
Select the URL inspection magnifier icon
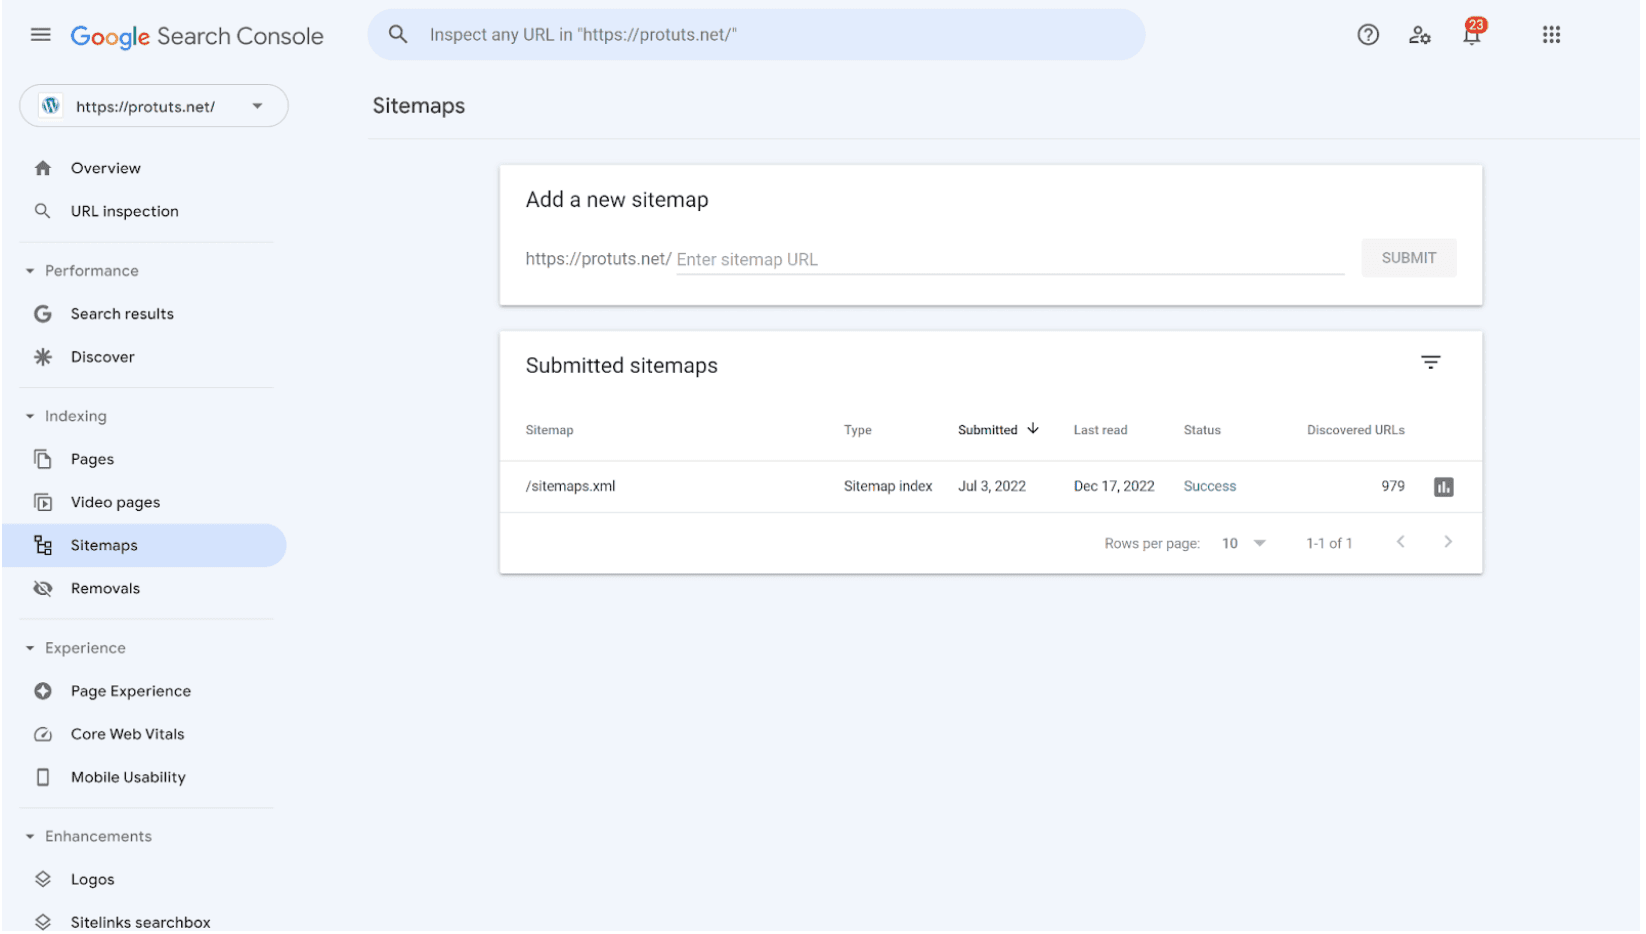[x=43, y=211]
